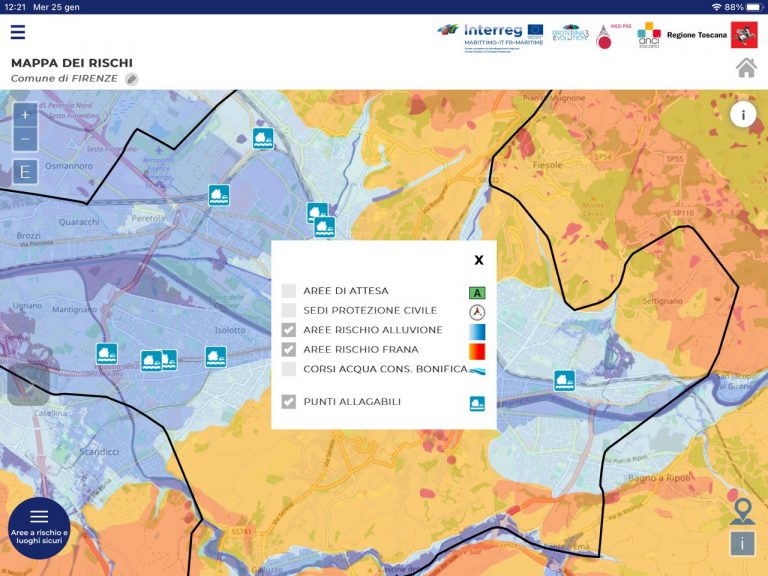Click the red-orange landslide risk color swatch

pyautogui.click(x=478, y=350)
